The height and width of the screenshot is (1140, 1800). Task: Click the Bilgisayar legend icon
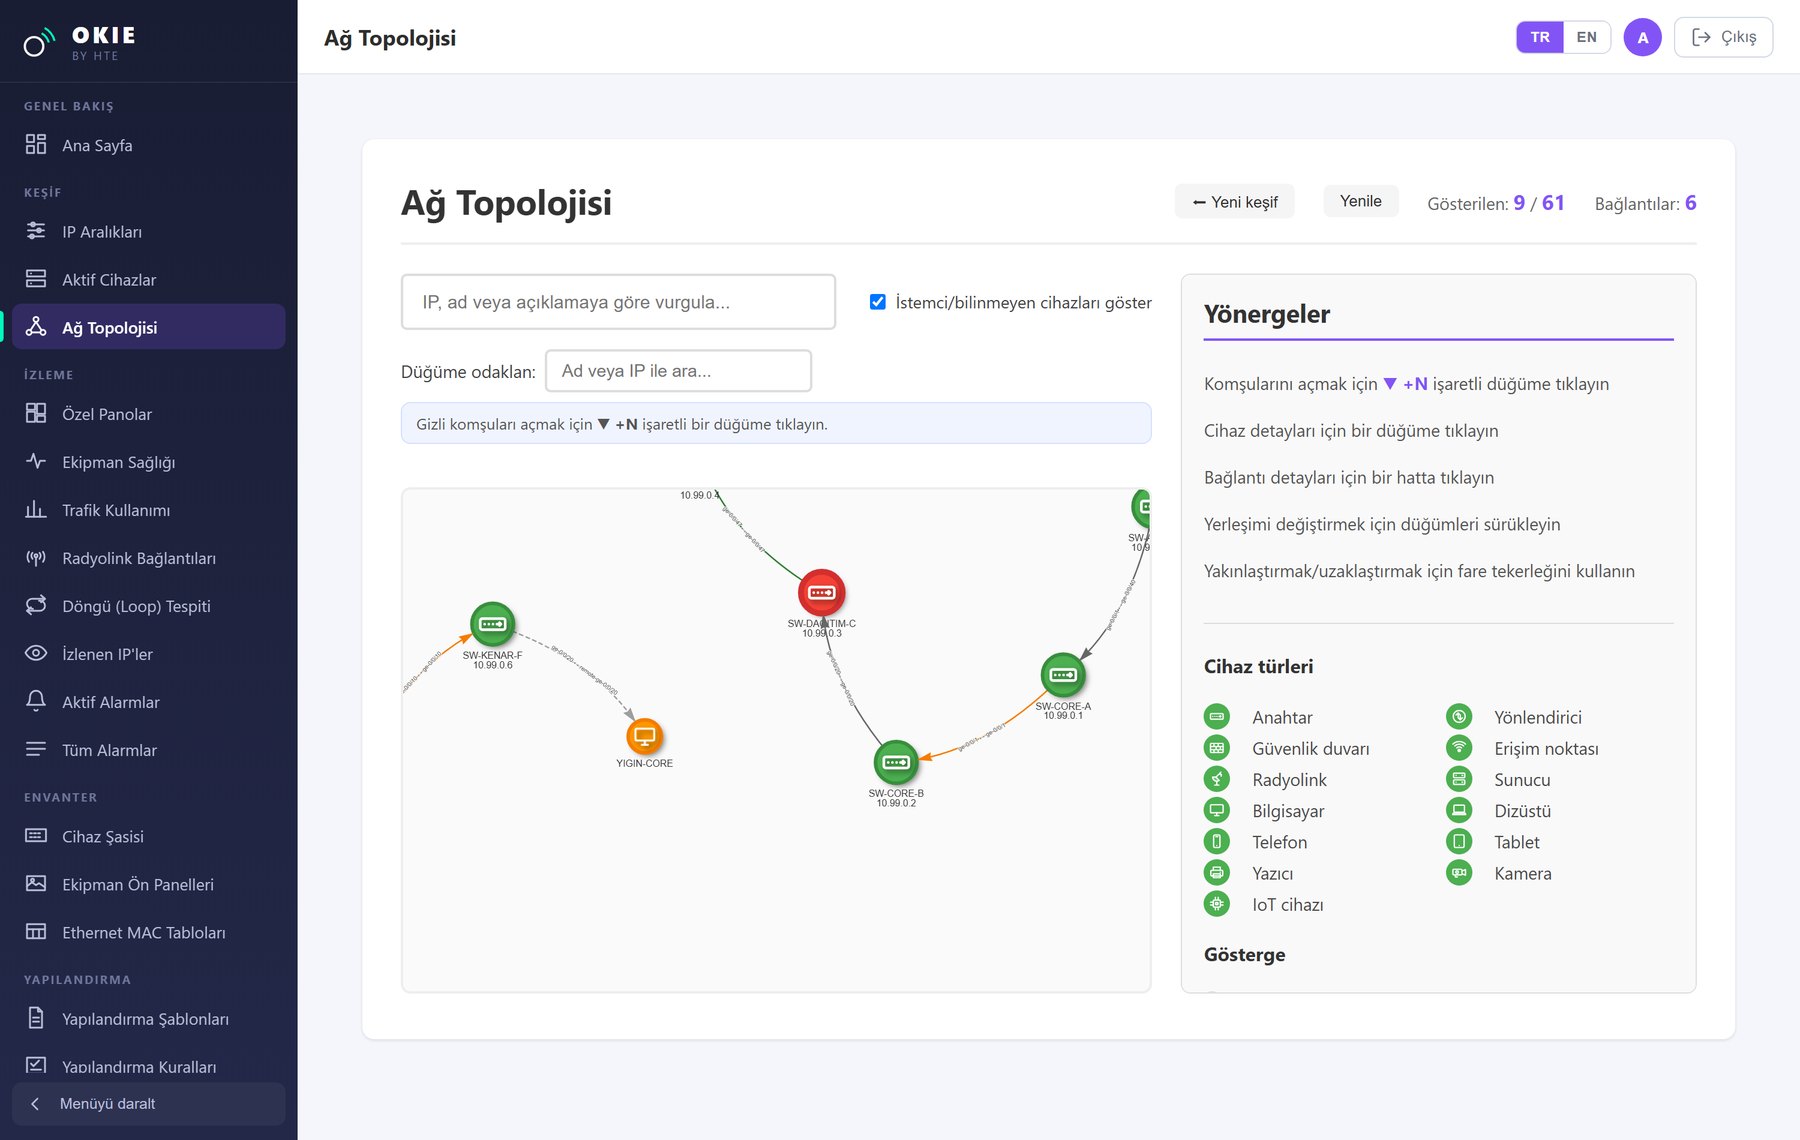tap(1217, 811)
